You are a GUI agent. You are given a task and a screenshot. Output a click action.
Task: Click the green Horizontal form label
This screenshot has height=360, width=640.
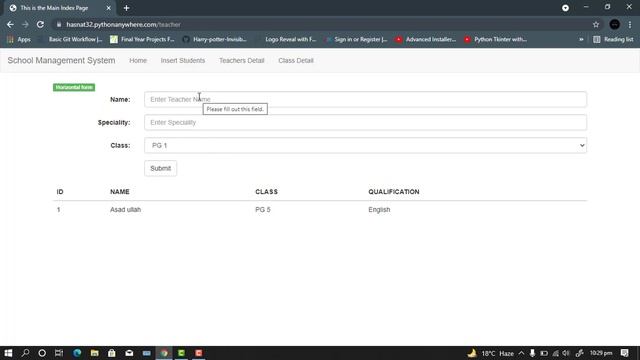(x=74, y=87)
